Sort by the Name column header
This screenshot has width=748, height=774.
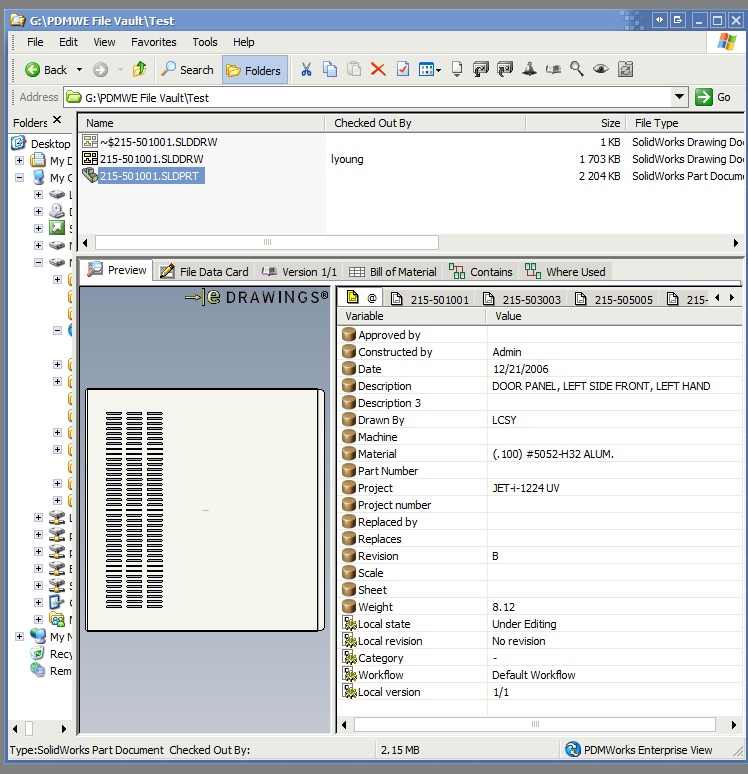coord(201,123)
